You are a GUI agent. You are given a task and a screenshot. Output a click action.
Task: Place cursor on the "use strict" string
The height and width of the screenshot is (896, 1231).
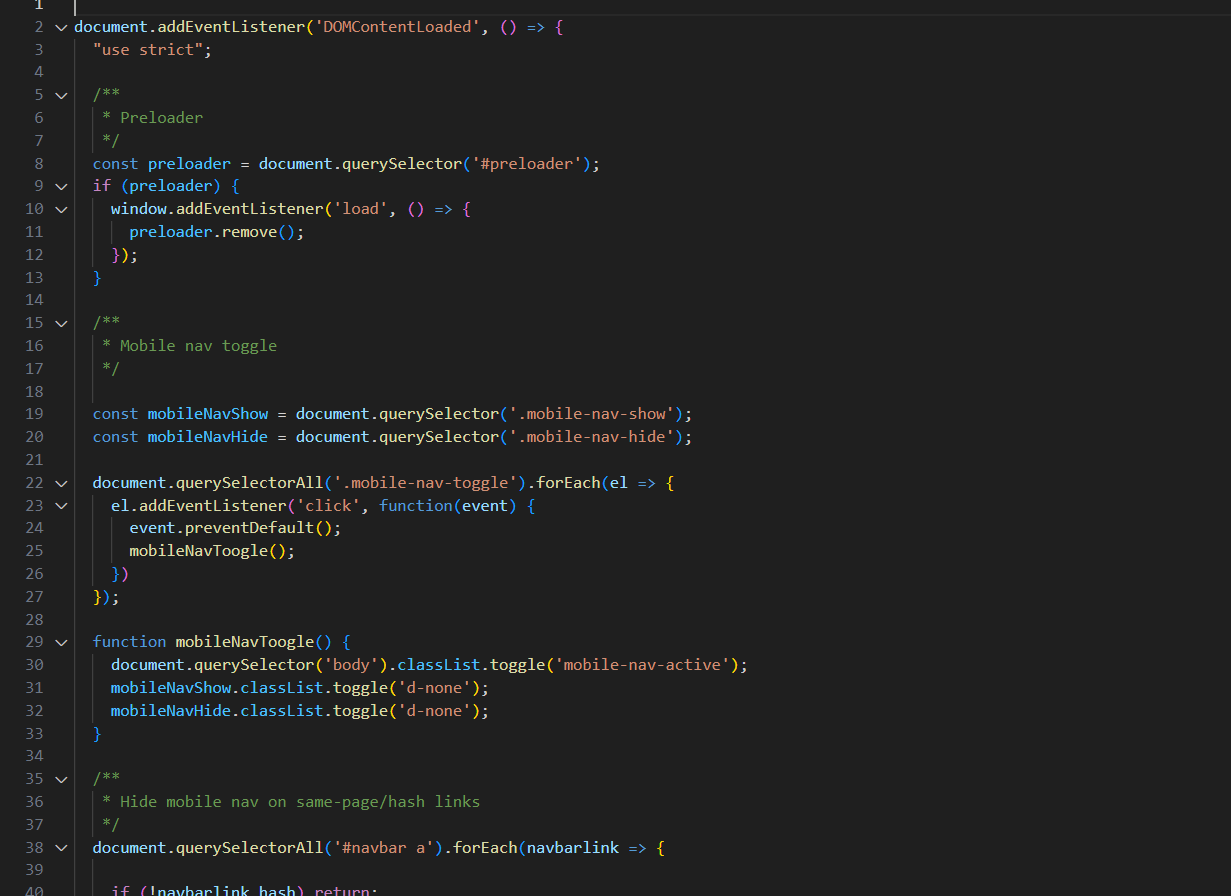coord(152,49)
